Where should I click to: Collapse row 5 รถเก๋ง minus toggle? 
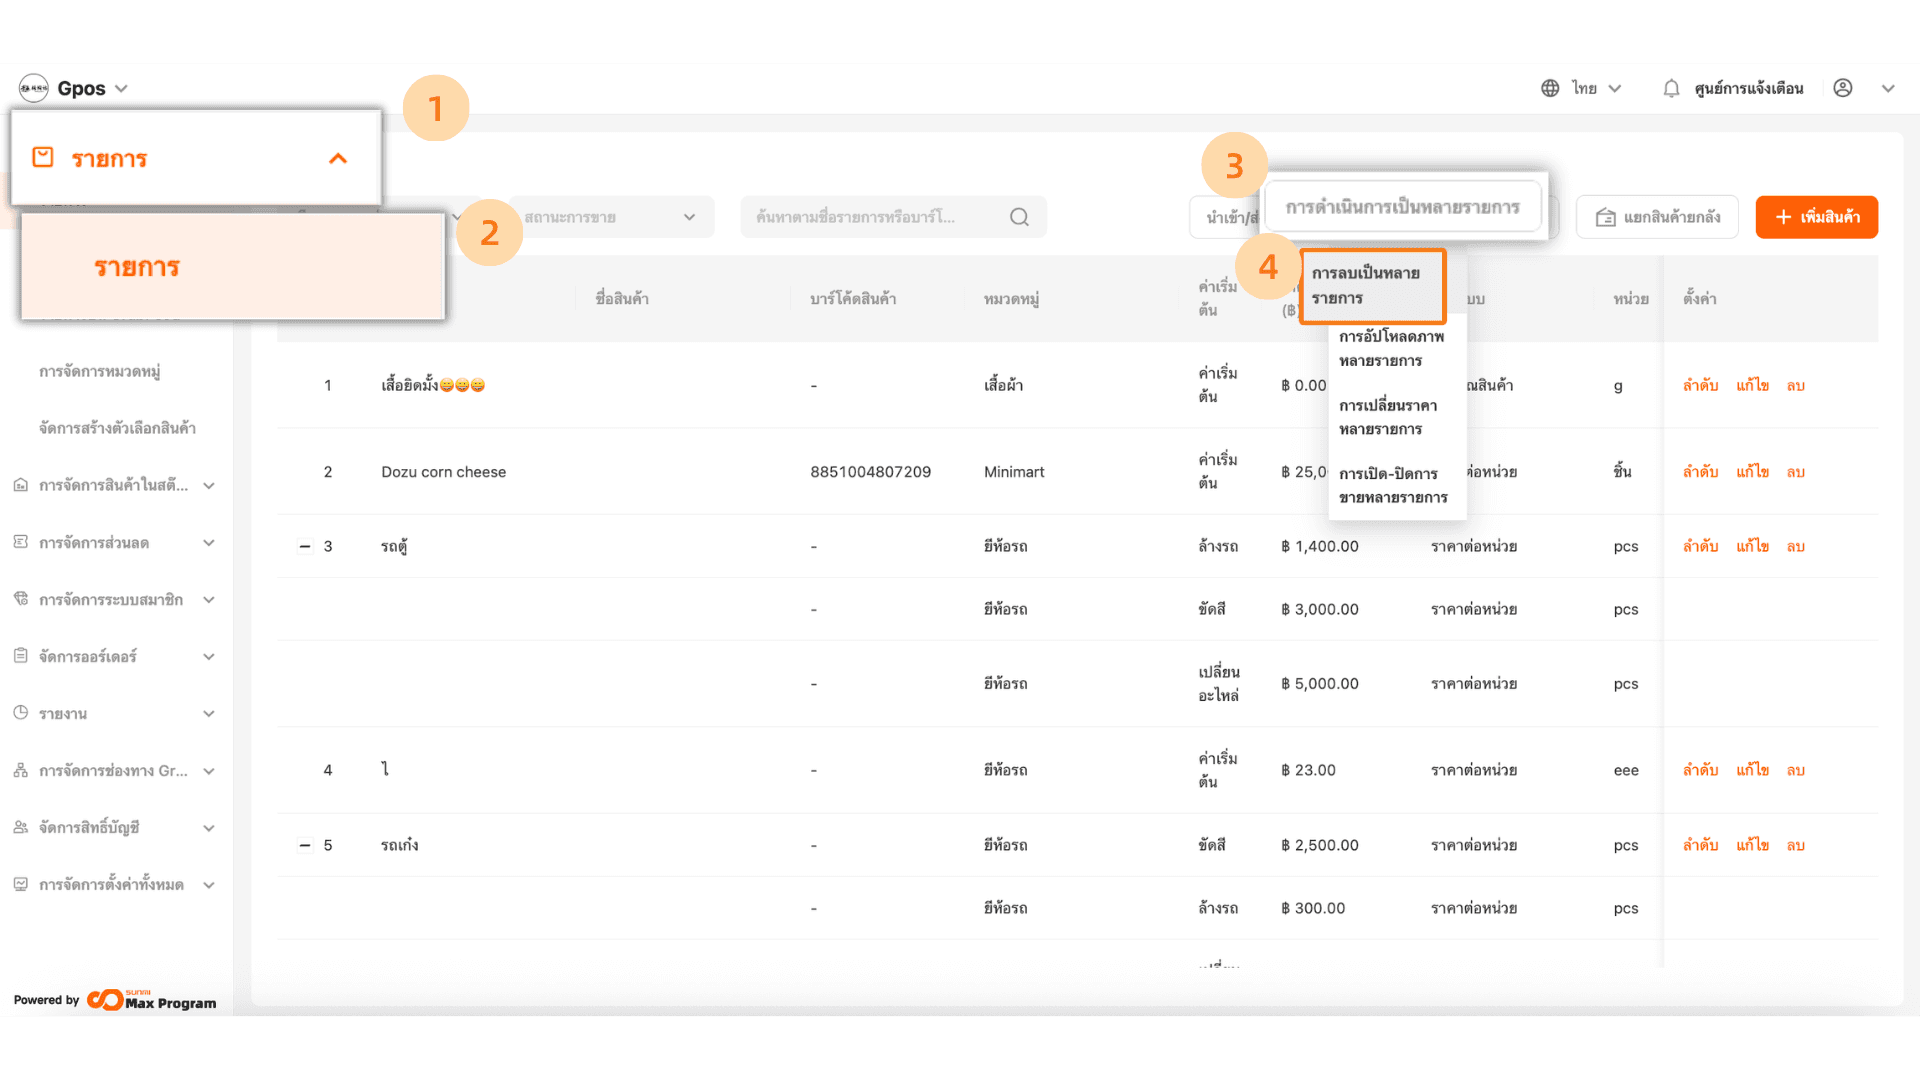point(305,845)
